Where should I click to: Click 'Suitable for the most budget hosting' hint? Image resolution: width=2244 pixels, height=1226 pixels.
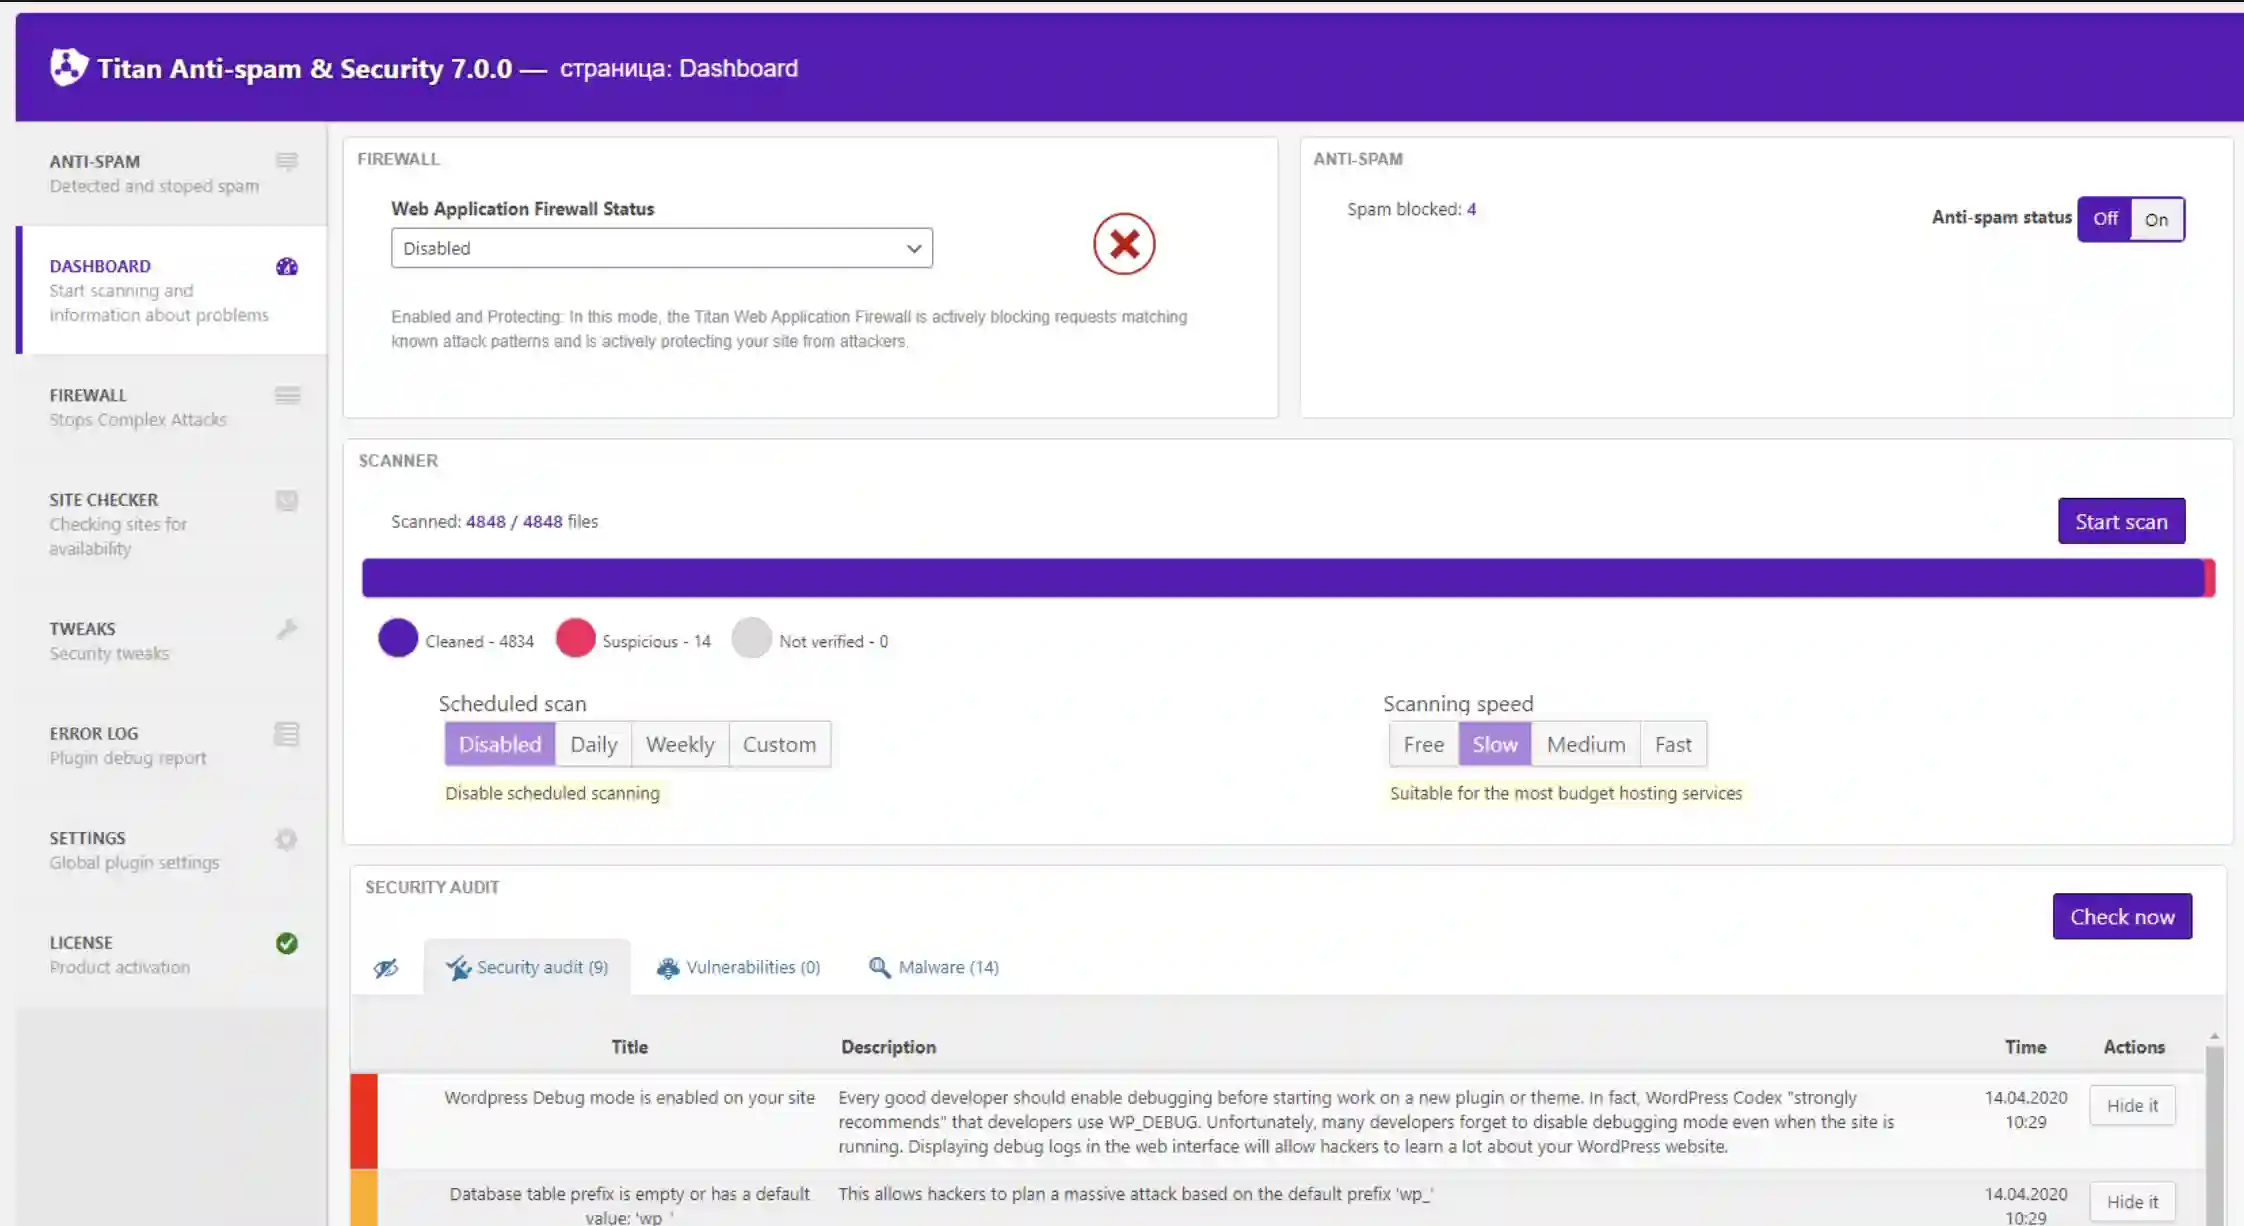tap(1566, 793)
